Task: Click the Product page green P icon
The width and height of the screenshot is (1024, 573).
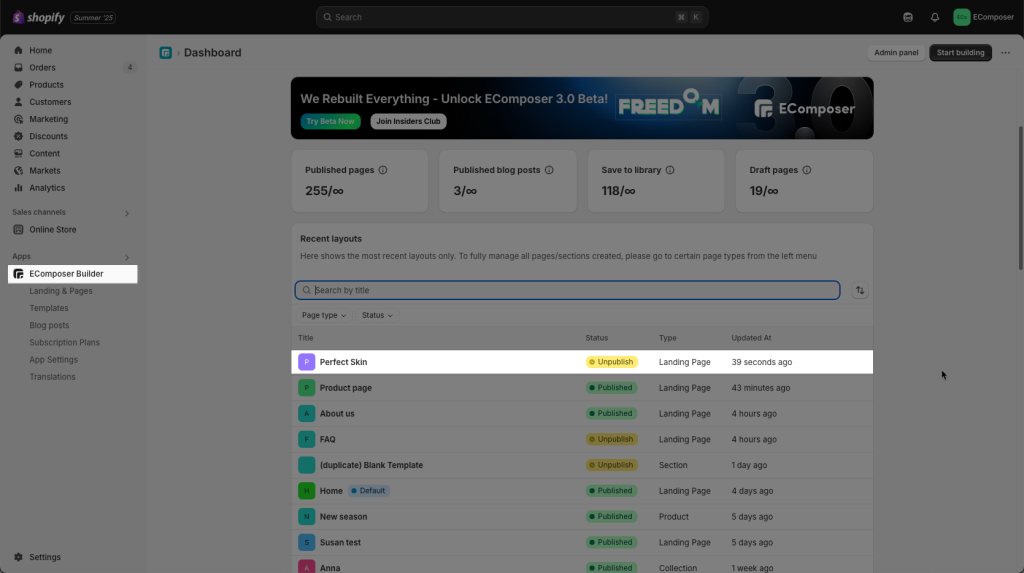Action: tap(306, 387)
